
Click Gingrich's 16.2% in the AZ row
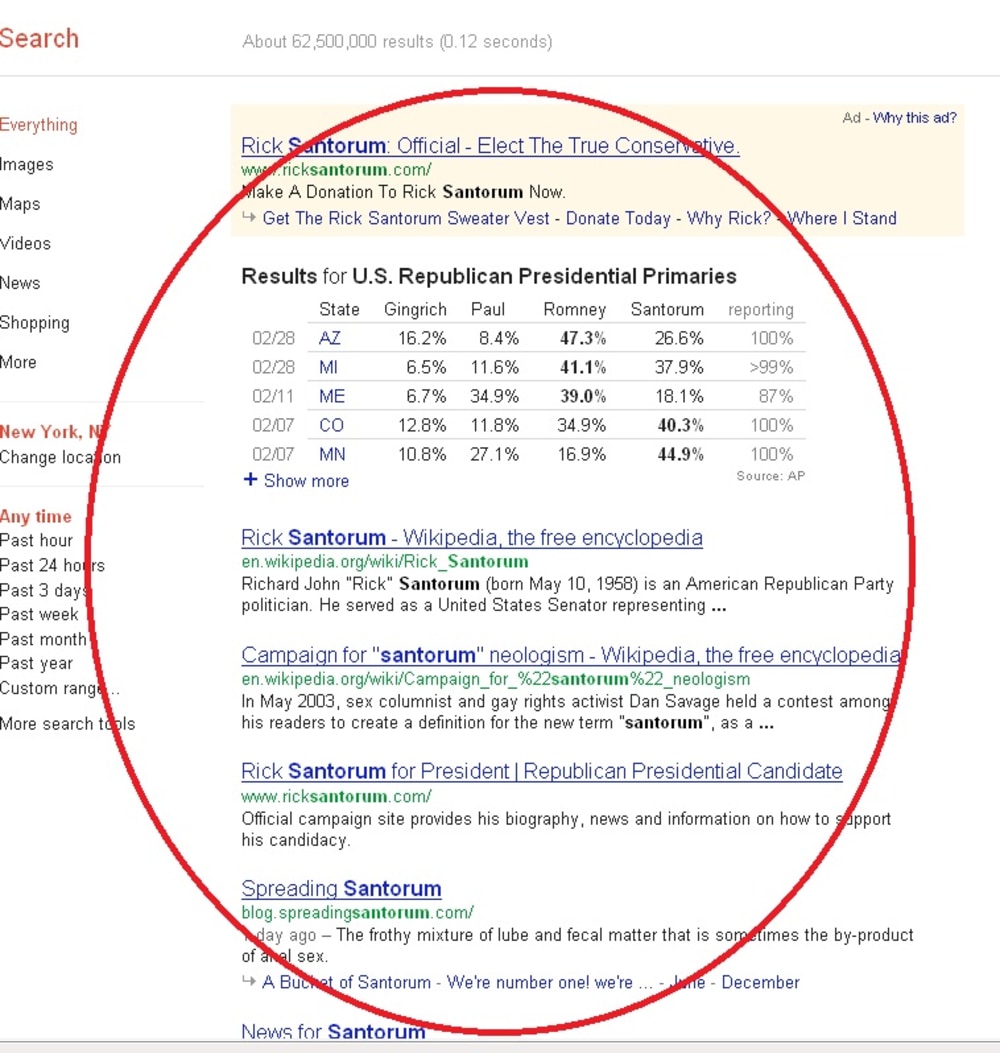422,338
